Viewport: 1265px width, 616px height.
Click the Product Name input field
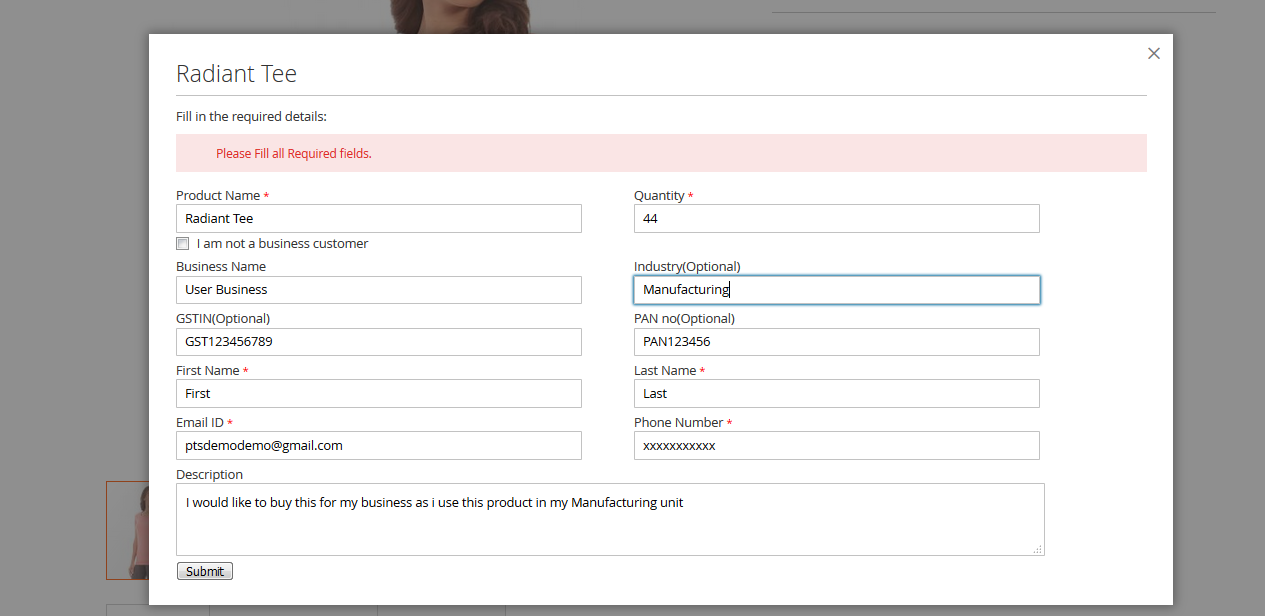[x=379, y=218]
